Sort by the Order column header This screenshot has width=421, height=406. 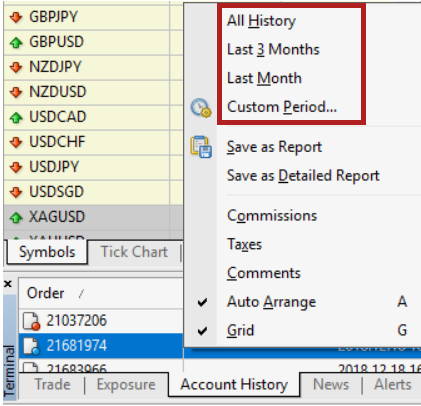click(45, 293)
